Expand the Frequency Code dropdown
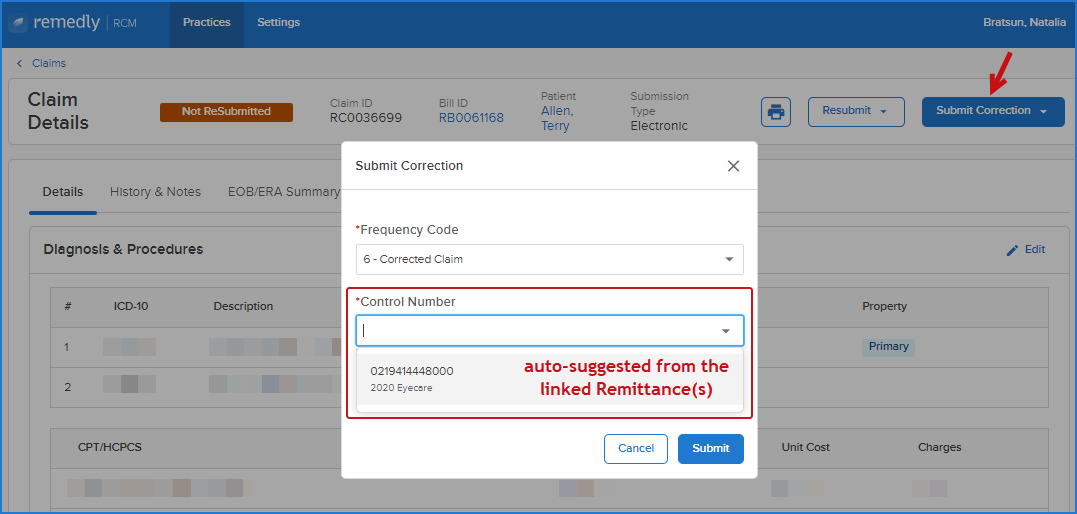1077x514 pixels. click(x=549, y=260)
